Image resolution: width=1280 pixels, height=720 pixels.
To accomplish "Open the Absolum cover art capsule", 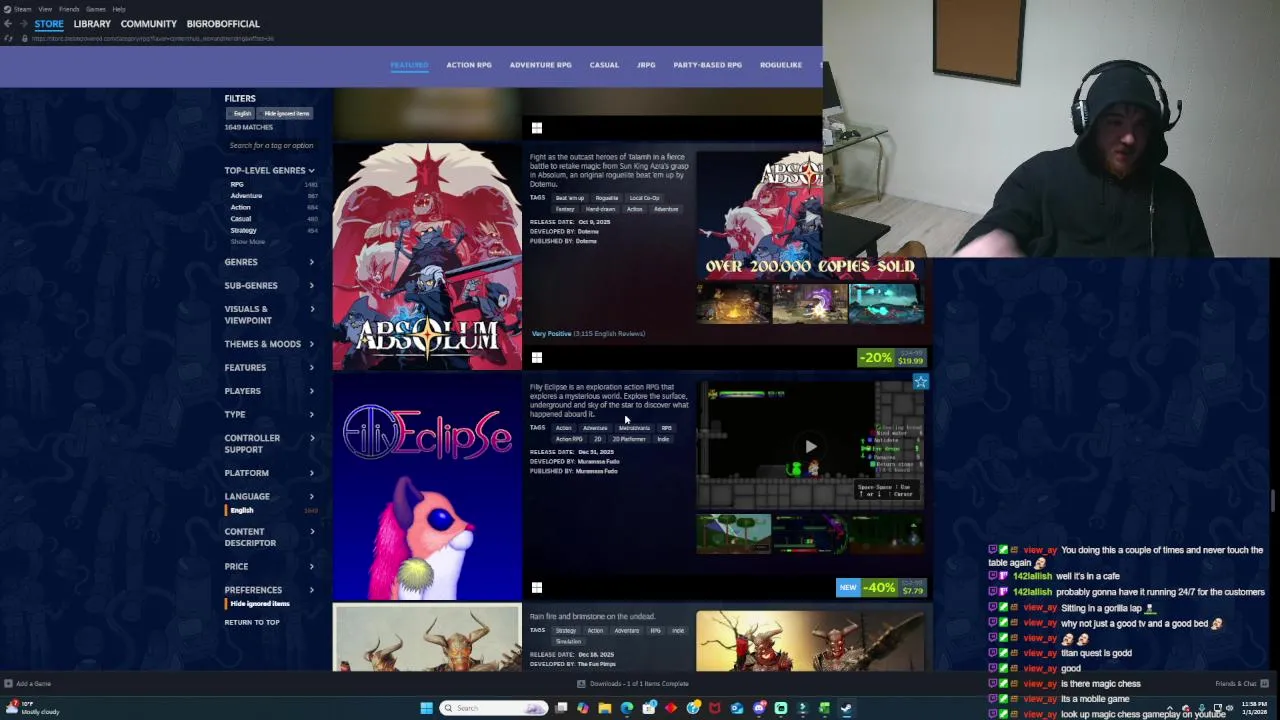I will point(427,256).
